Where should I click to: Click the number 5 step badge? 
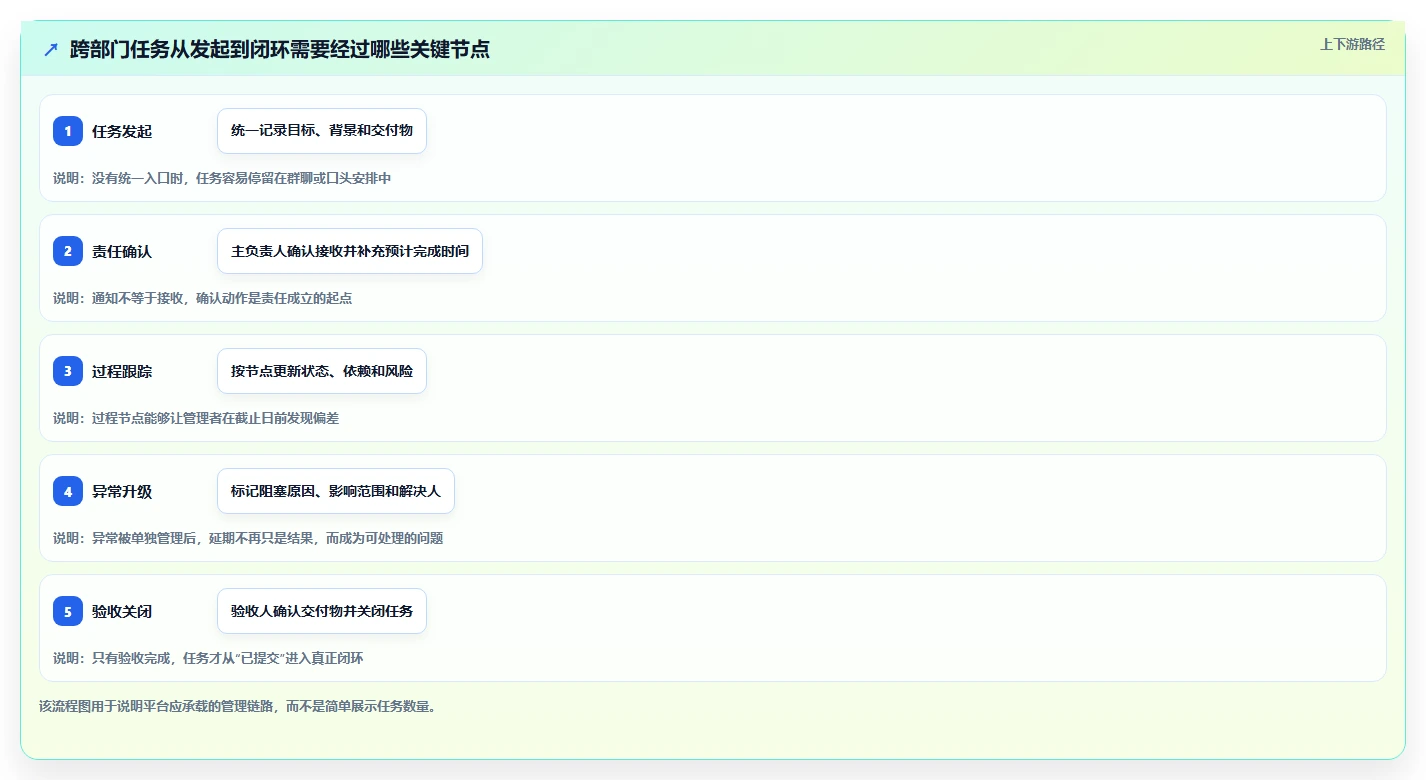pyautogui.click(x=68, y=611)
